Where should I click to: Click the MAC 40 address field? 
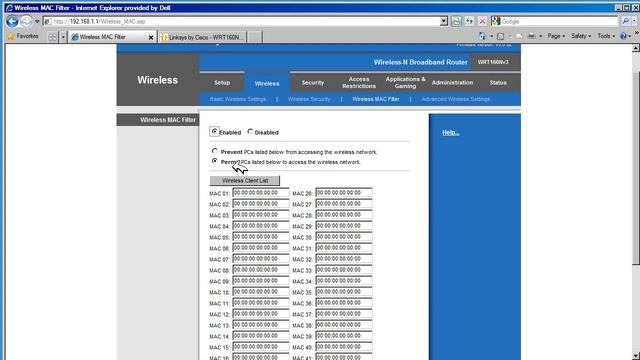pyautogui.click(x=344, y=347)
